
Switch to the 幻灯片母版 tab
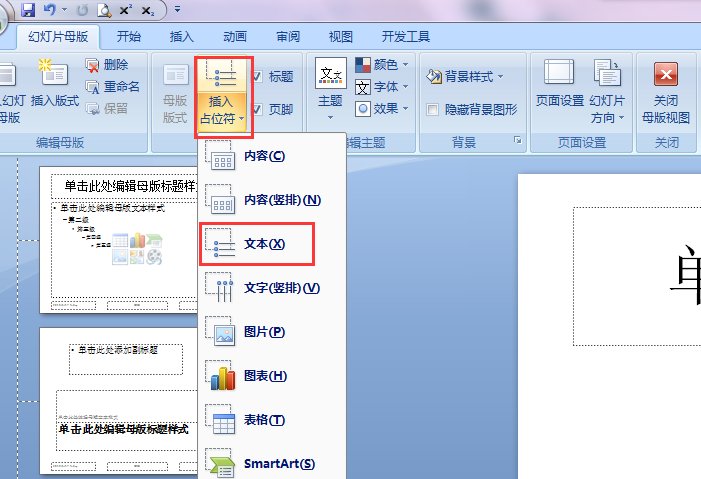coord(58,37)
